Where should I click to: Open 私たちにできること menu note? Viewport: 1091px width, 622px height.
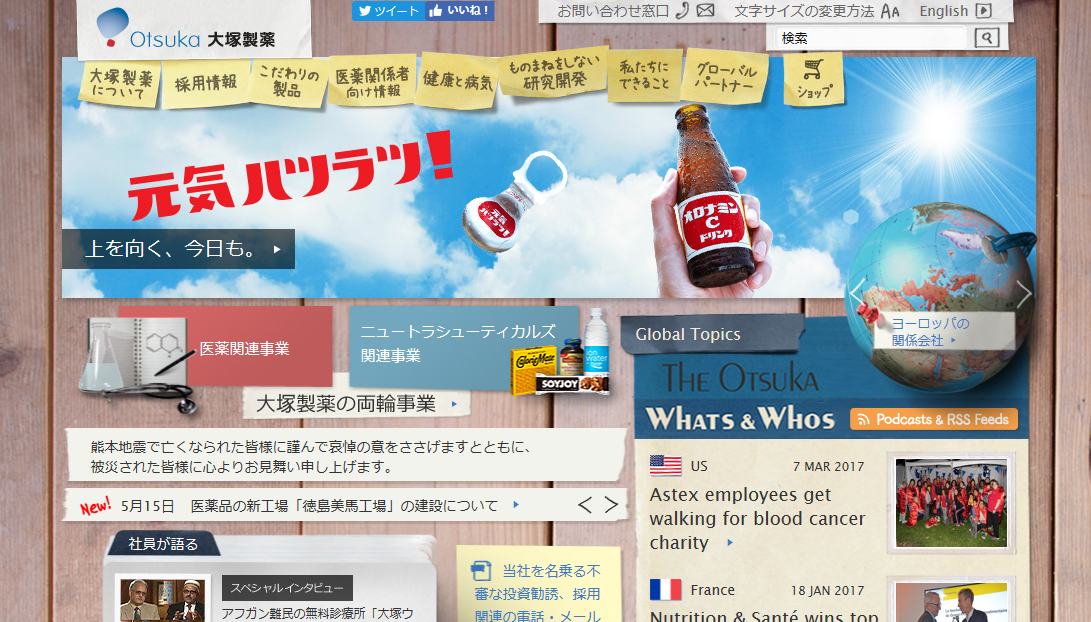(644, 75)
